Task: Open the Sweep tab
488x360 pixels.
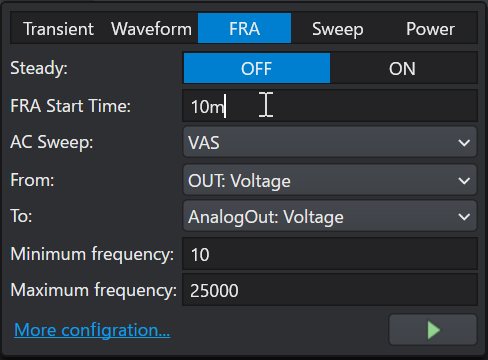Action: point(337,29)
